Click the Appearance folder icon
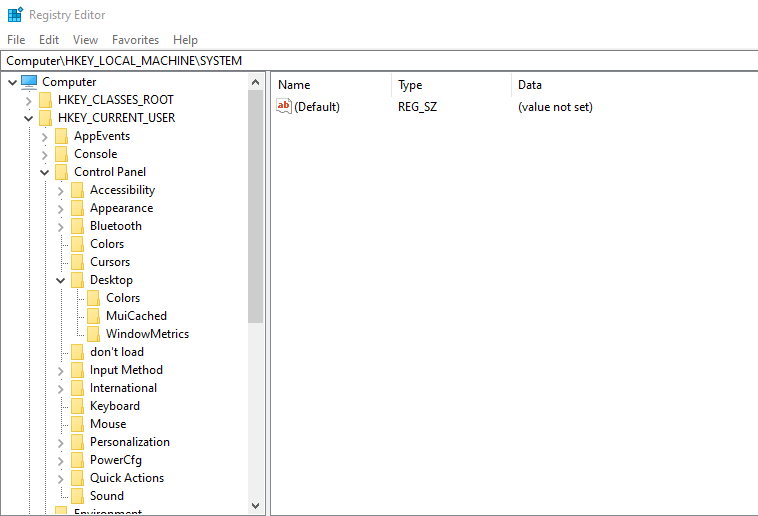758x516 pixels. click(77, 208)
